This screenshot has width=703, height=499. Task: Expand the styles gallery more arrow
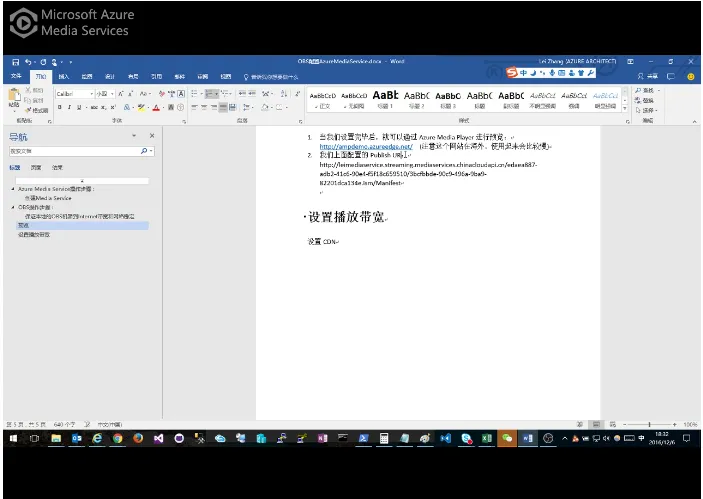tap(625, 108)
